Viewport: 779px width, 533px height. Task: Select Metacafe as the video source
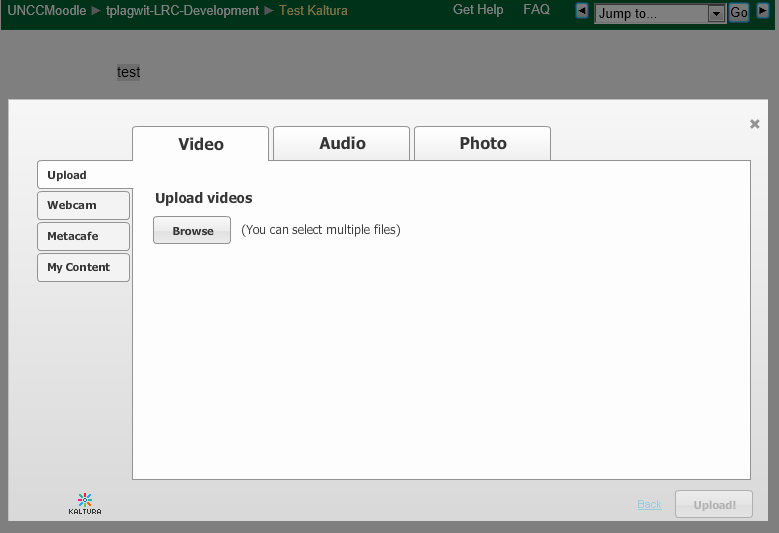[x=83, y=236]
